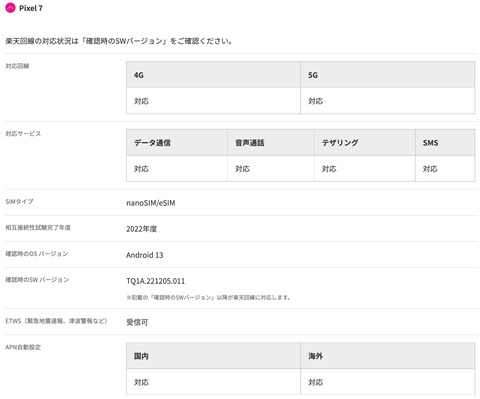Collapse the Pixel 7 accordion chevron icon
This screenshot has width=480, height=399.
10,8
